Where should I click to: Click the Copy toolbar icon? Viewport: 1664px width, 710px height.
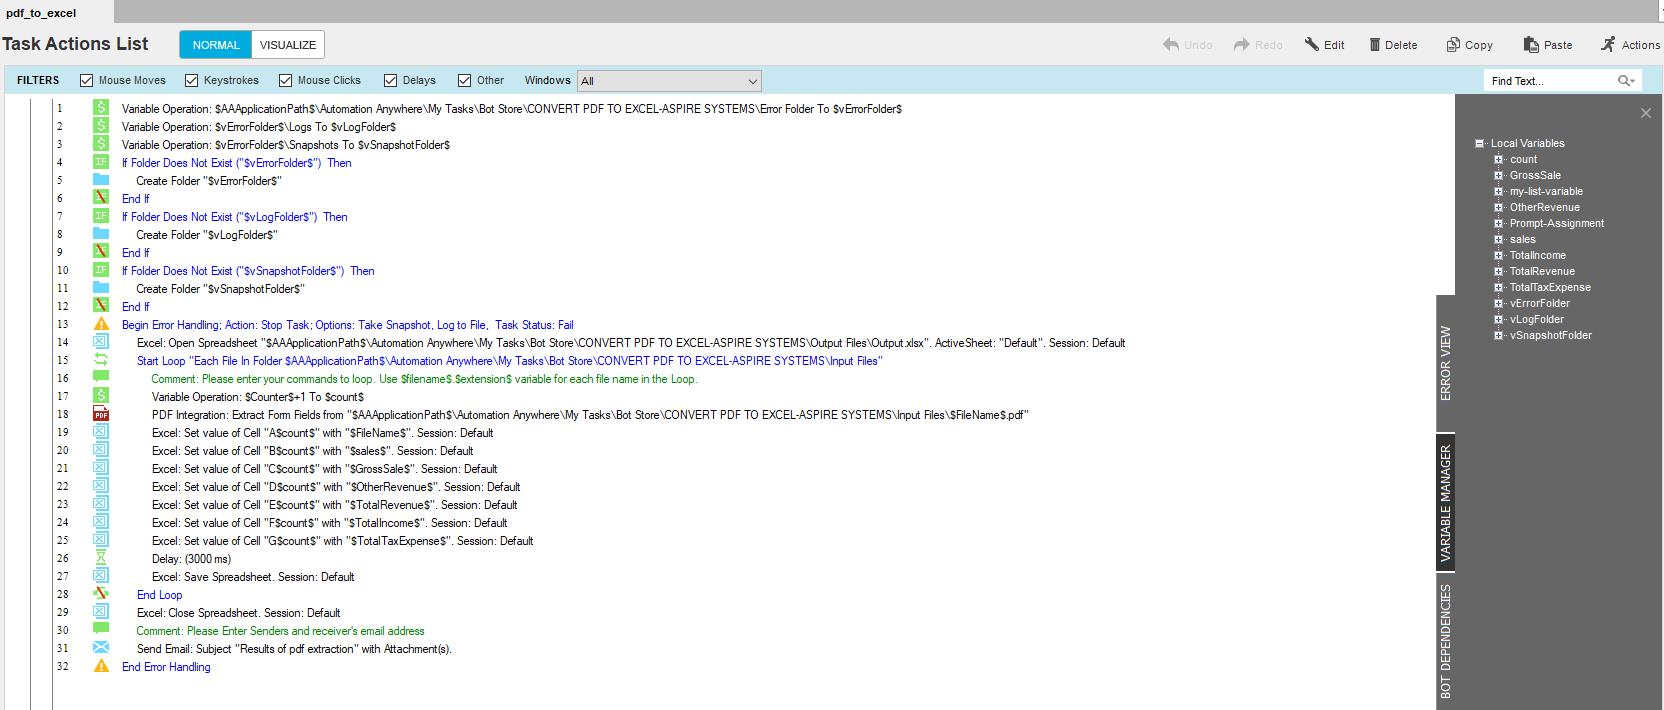[1453, 44]
